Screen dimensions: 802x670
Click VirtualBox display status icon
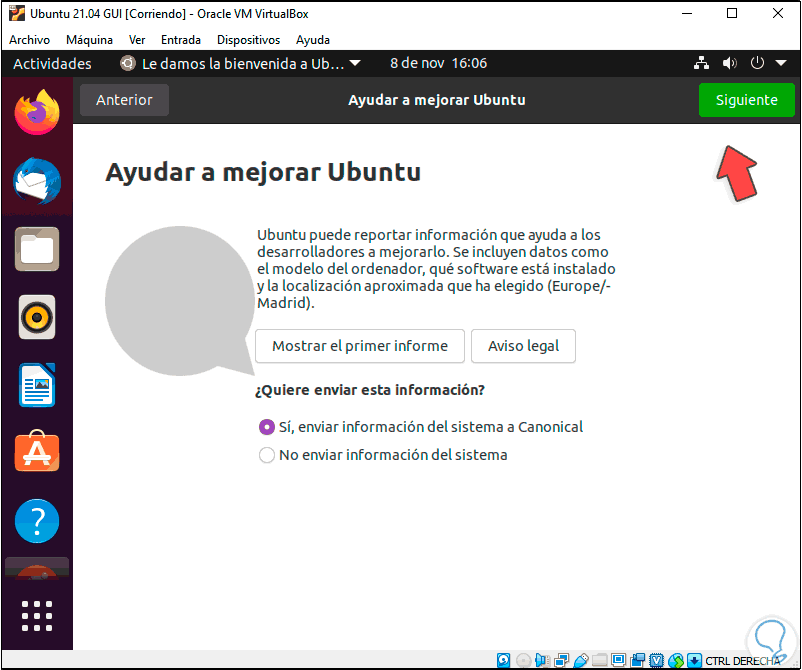[618, 660]
